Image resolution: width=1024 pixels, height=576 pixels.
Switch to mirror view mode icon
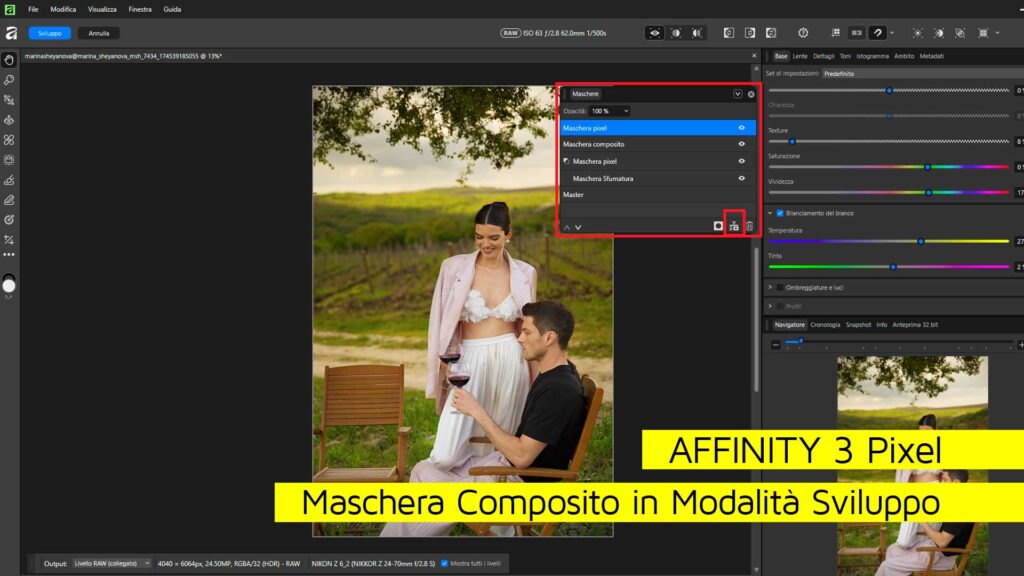click(x=697, y=33)
